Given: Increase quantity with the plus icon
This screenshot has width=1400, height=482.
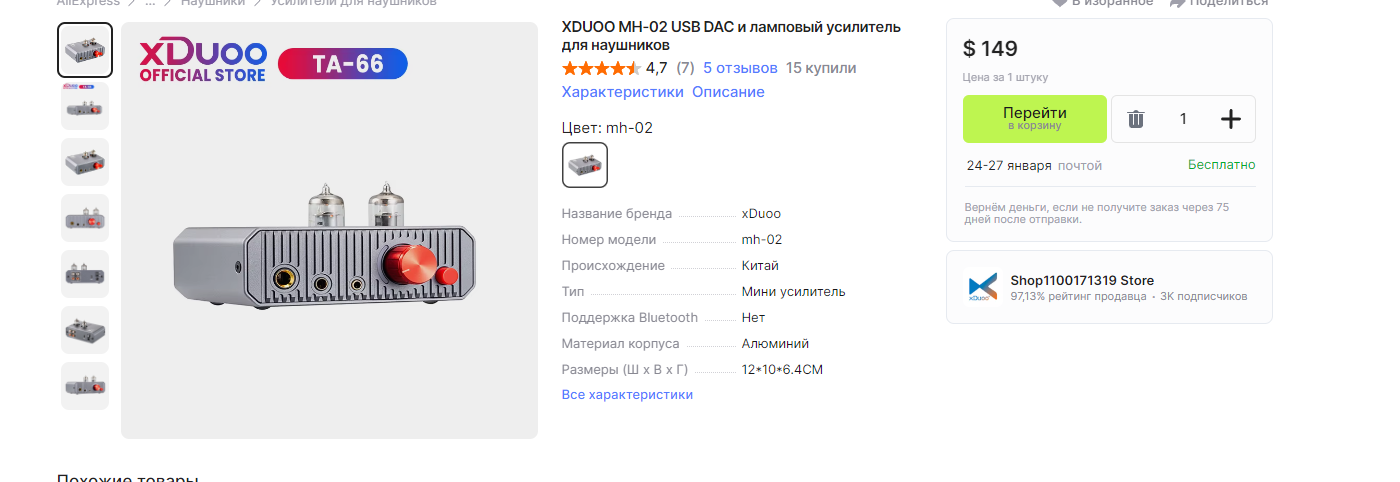Looking at the screenshot, I should click(x=1231, y=119).
